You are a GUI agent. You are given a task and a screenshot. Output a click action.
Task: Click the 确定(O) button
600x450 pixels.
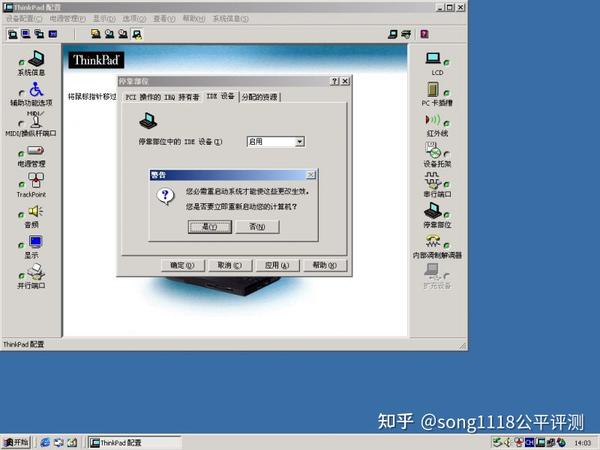[x=183, y=265]
